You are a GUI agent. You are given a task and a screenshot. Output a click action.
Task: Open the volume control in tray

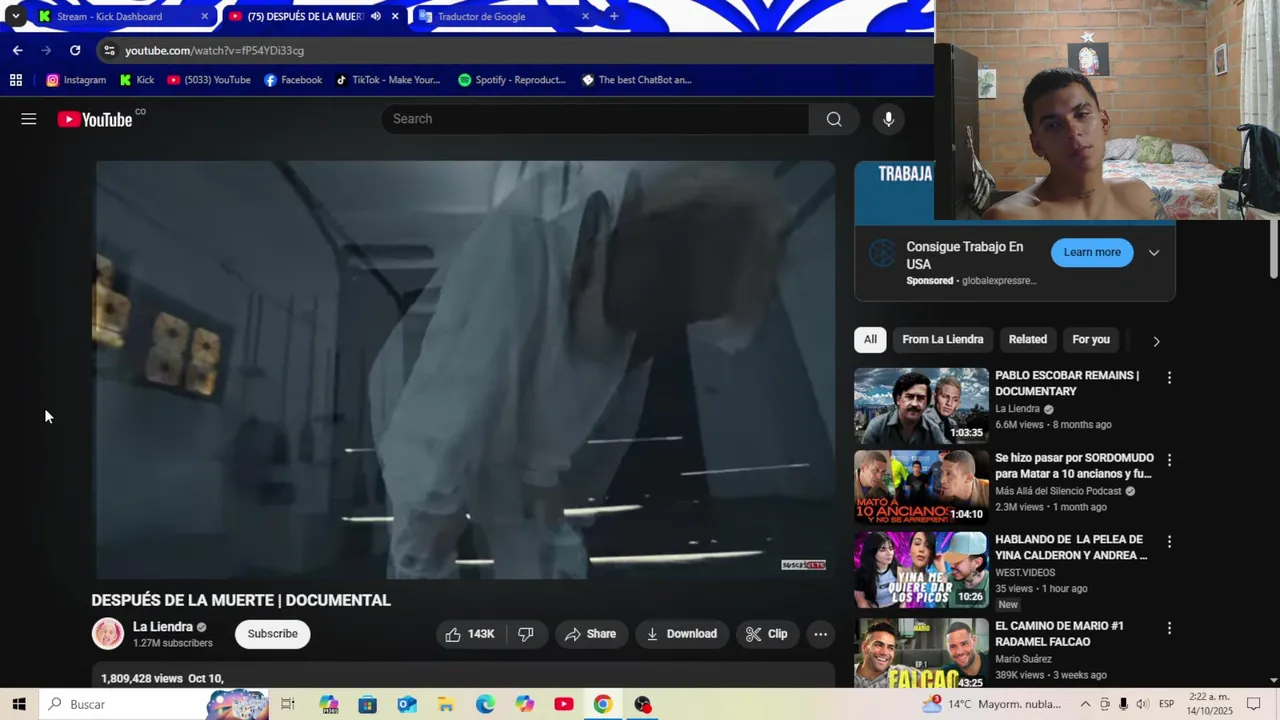(1142, 704)
